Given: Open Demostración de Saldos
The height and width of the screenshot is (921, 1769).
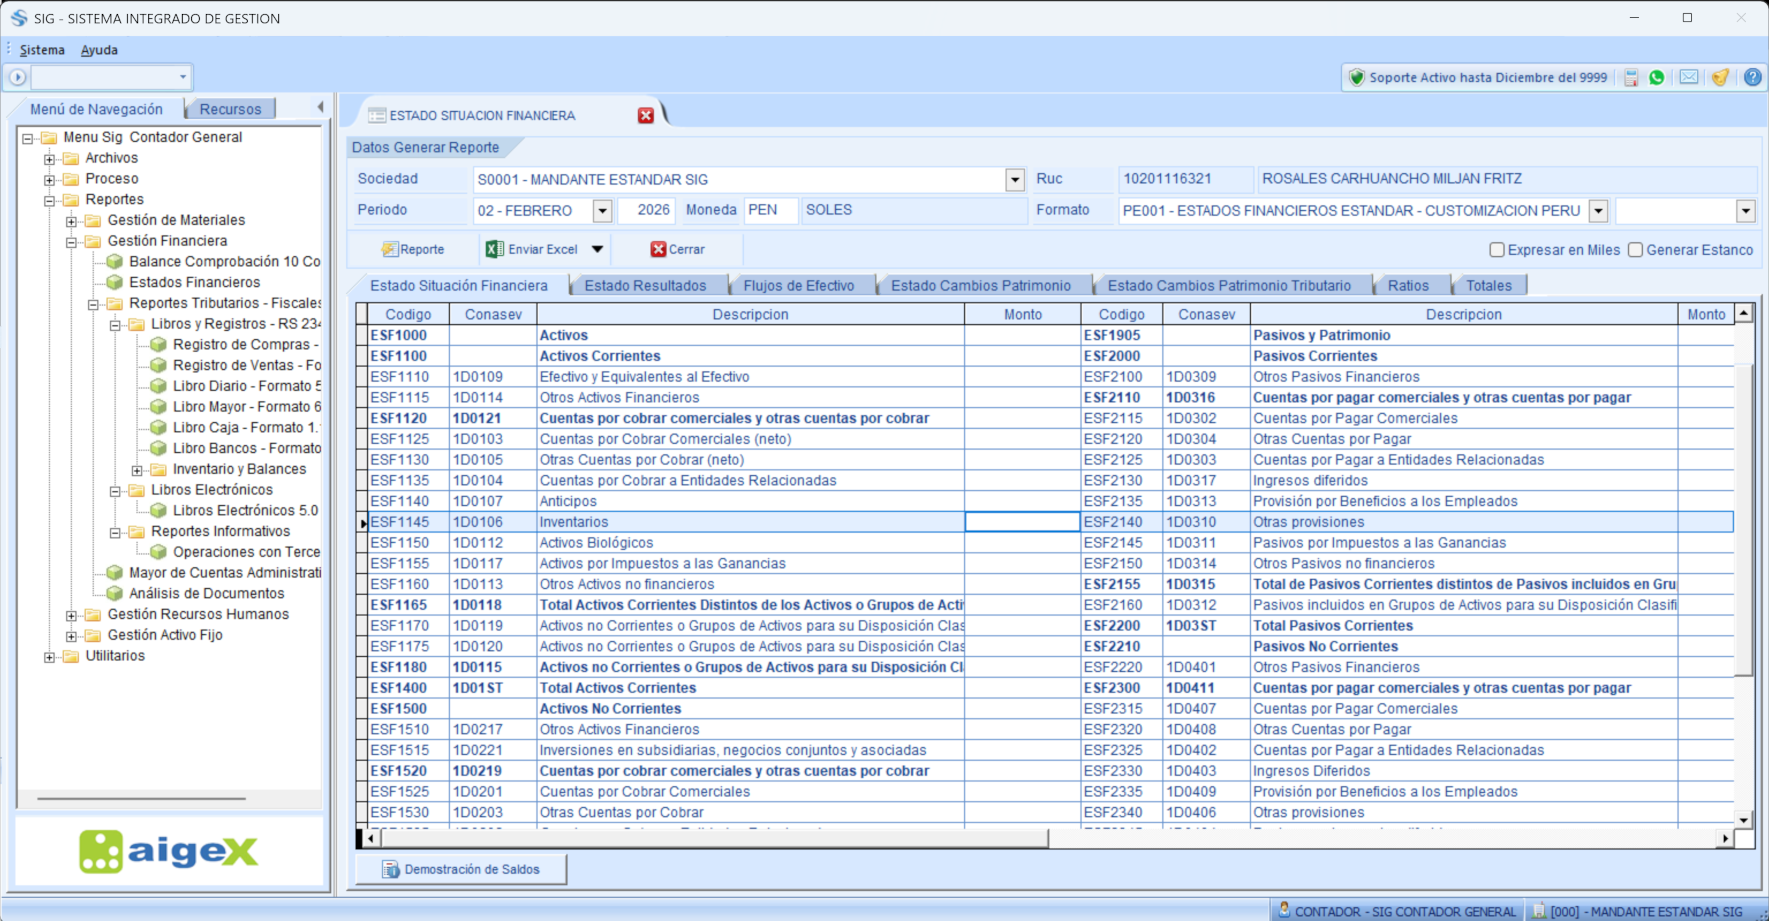Looking at the screenshot, I should point(459,868).
